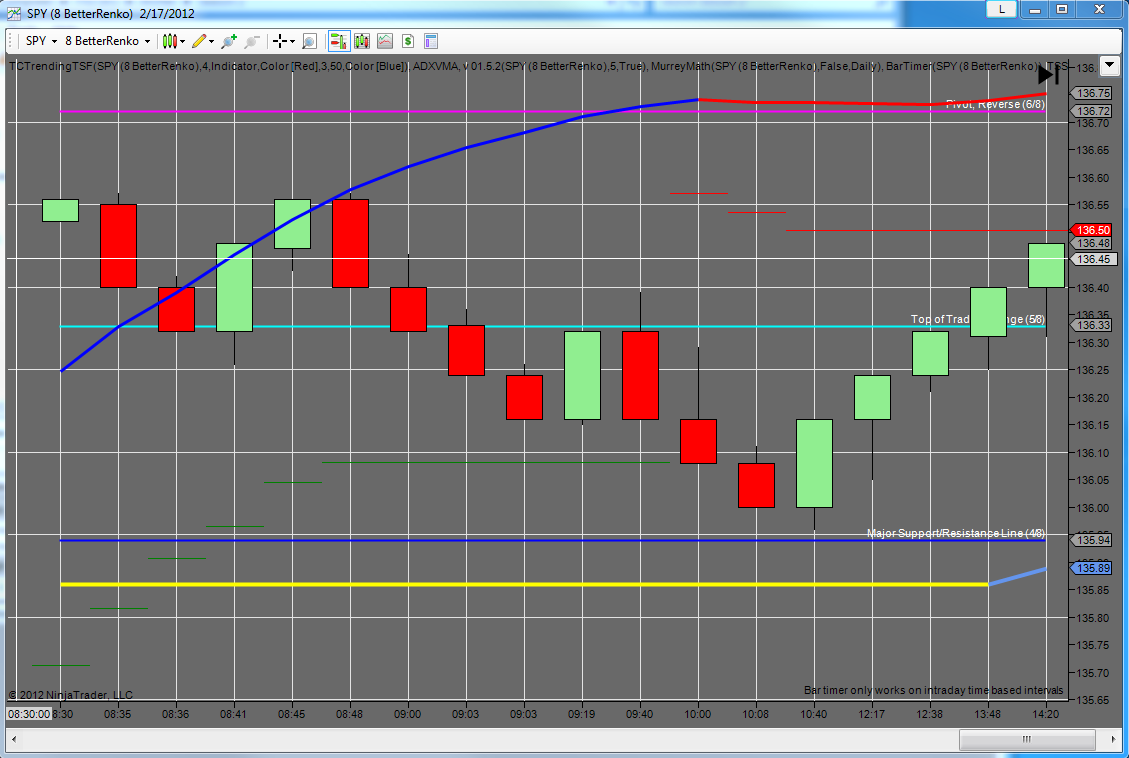Viewport: 1129px width, 758px height.
Task: Open the data series bars icon
Action: [361, 41]
